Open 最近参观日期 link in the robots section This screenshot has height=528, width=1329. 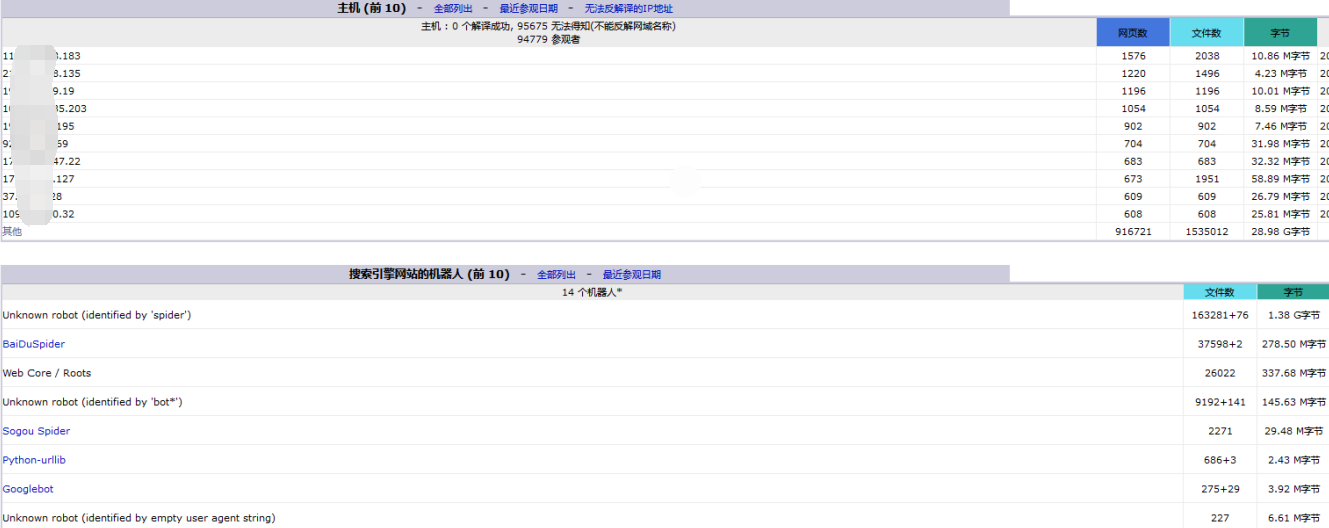click(631, 274)
